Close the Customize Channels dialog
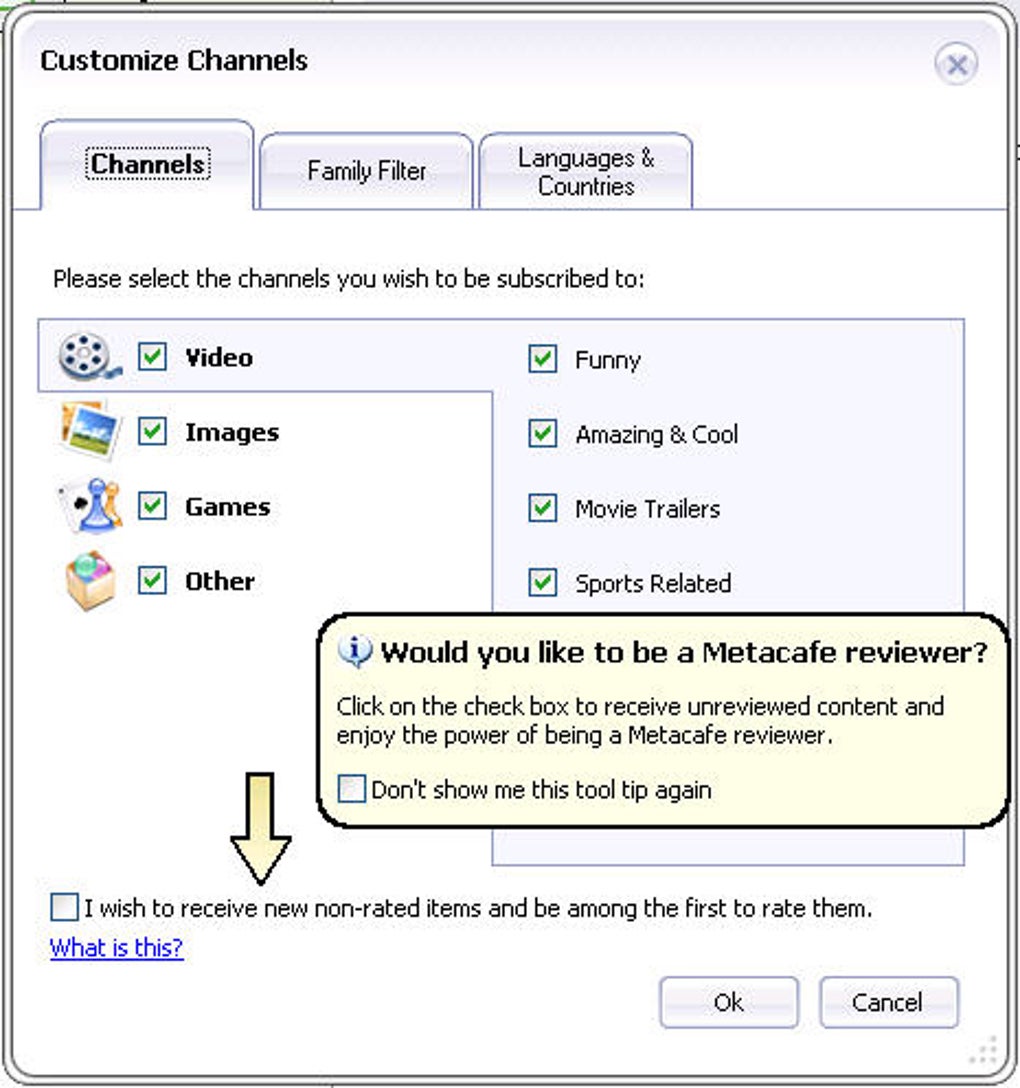1020x1088 pixels. (956, 66)
